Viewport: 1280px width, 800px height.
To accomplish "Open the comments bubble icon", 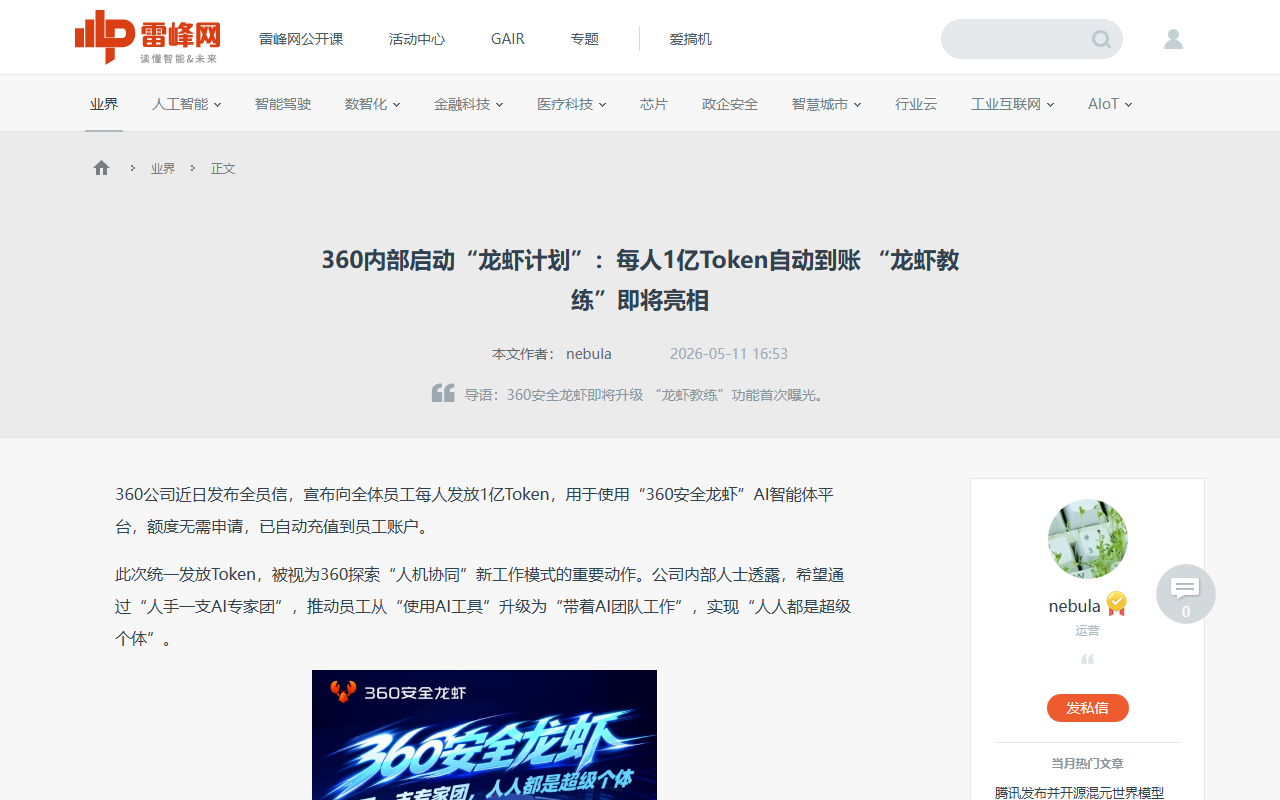I will (x=1186, y=594).
